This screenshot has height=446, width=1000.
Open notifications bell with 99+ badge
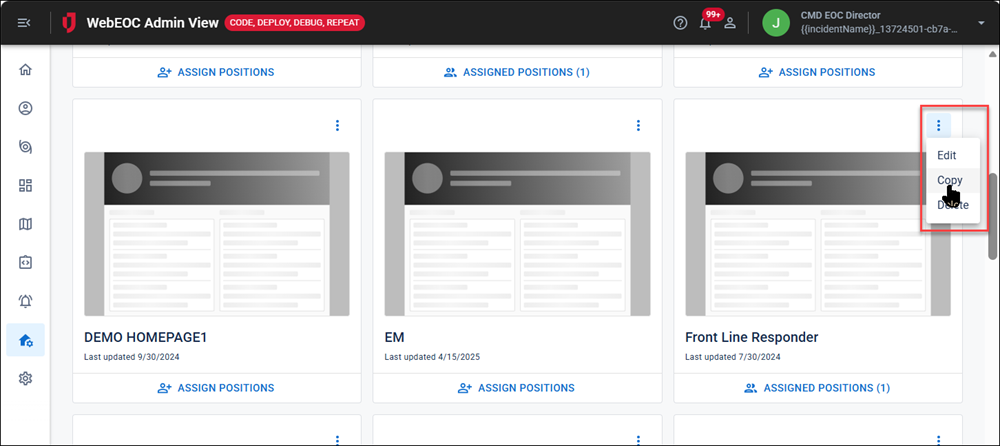705,23
